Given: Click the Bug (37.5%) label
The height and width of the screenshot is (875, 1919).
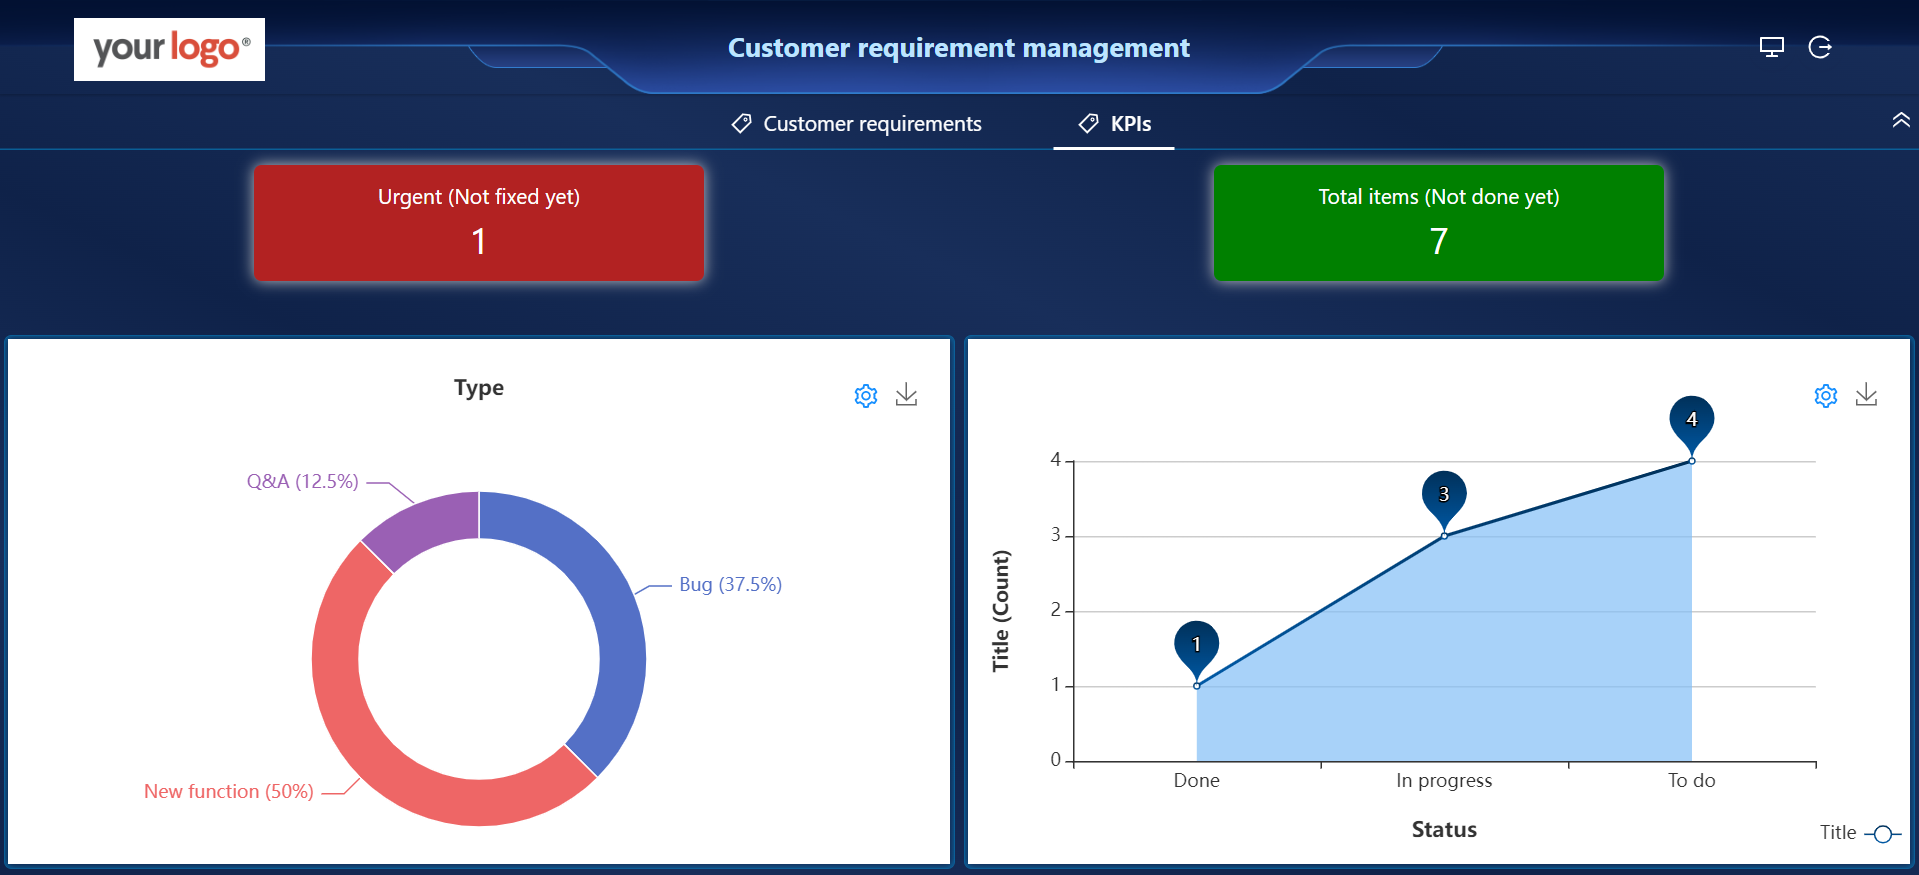Looking at the screenshot, I should point(730,585).
